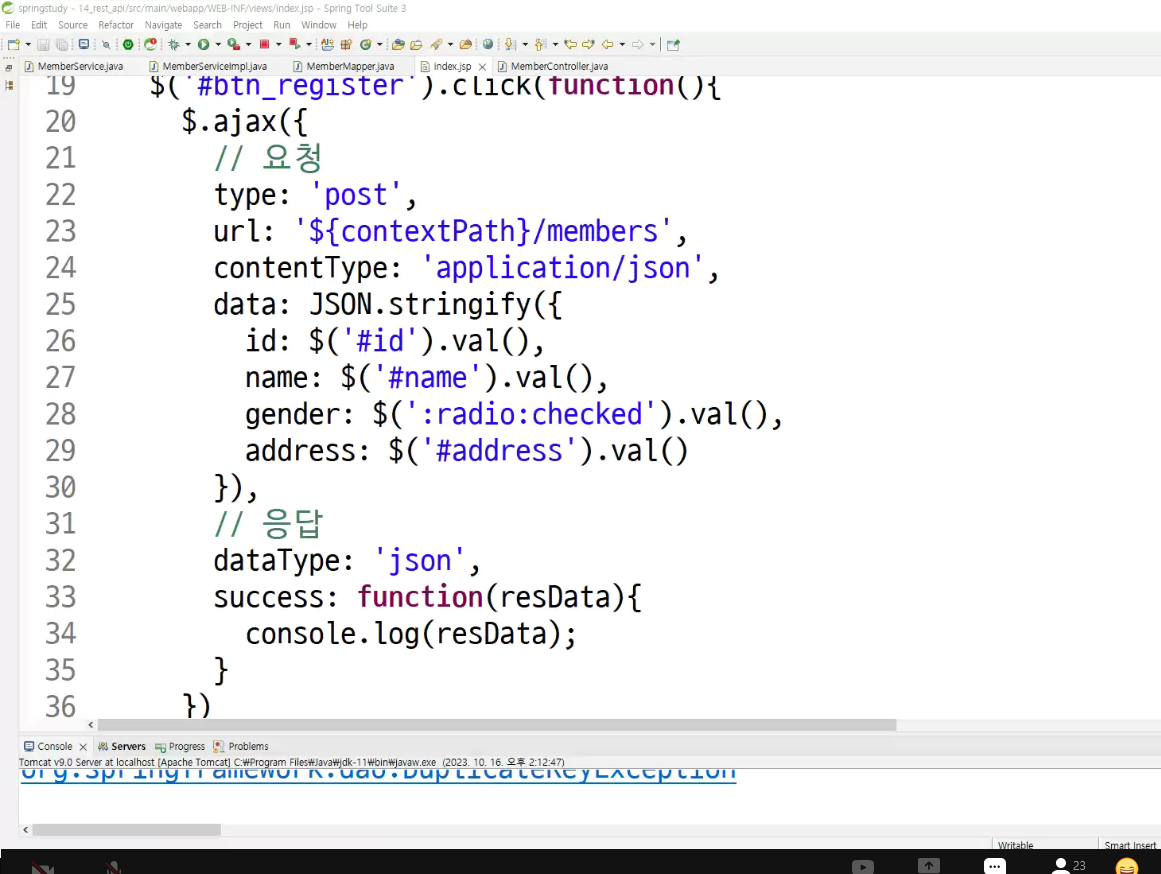
Task: Open the Project menu
Action: click(x=247, y=24)
